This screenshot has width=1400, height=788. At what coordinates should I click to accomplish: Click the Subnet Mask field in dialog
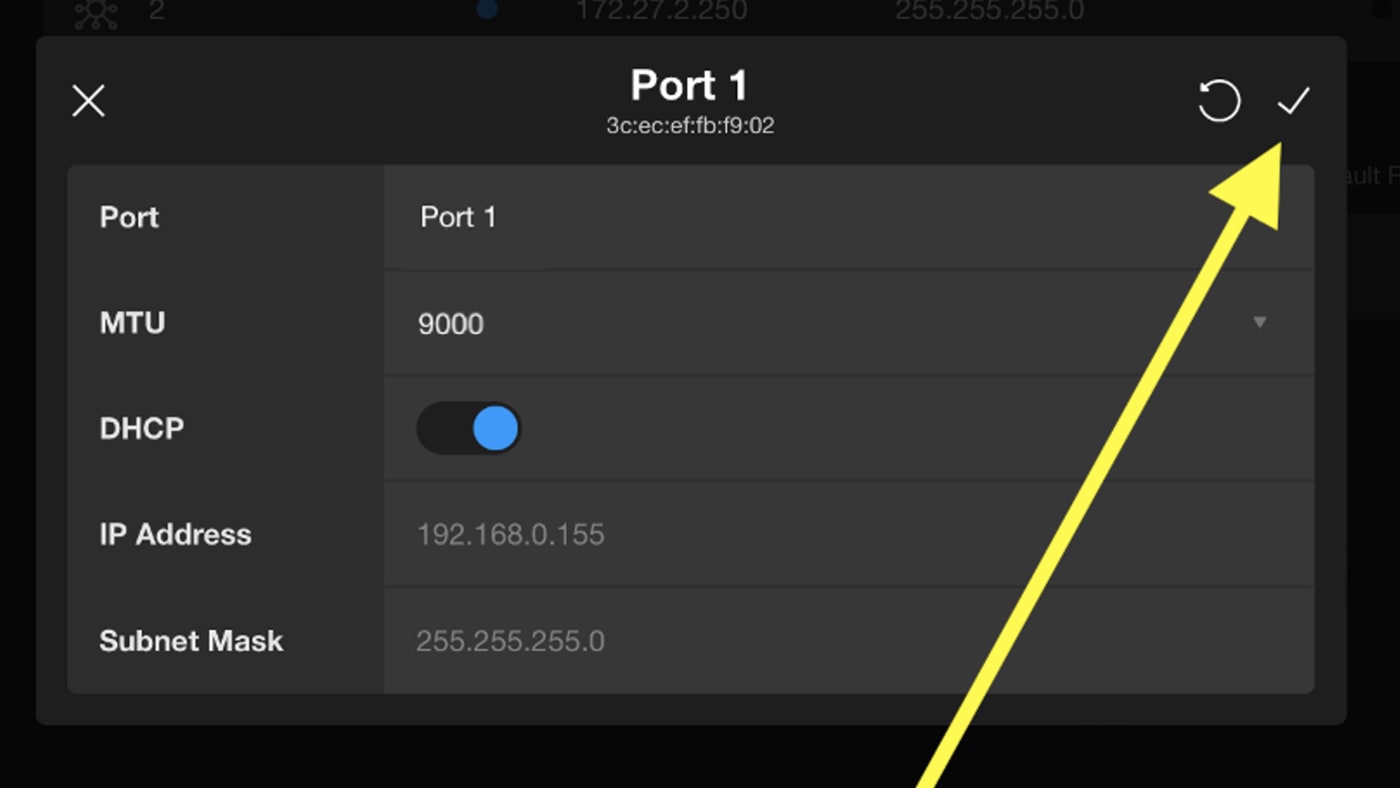pyautogui.click(x=840, y=640)
